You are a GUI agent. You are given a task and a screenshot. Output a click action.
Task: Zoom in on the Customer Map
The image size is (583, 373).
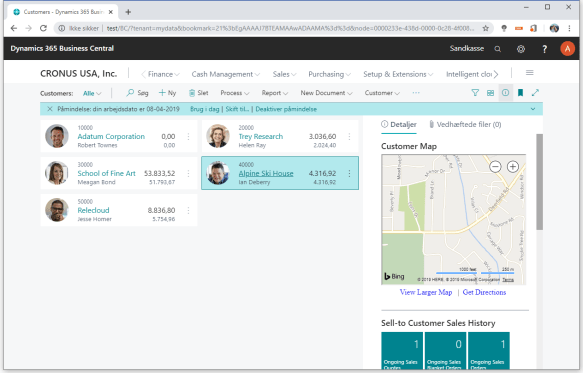[513, 167]
